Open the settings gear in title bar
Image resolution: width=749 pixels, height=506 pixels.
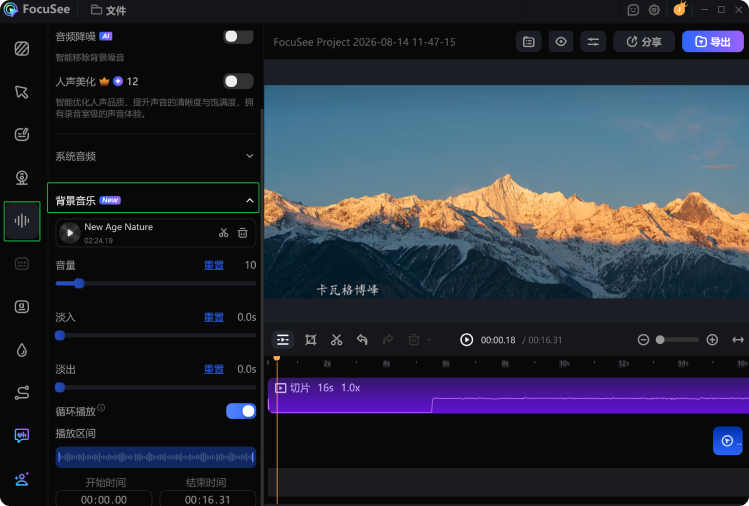click(x=654, y=10)
